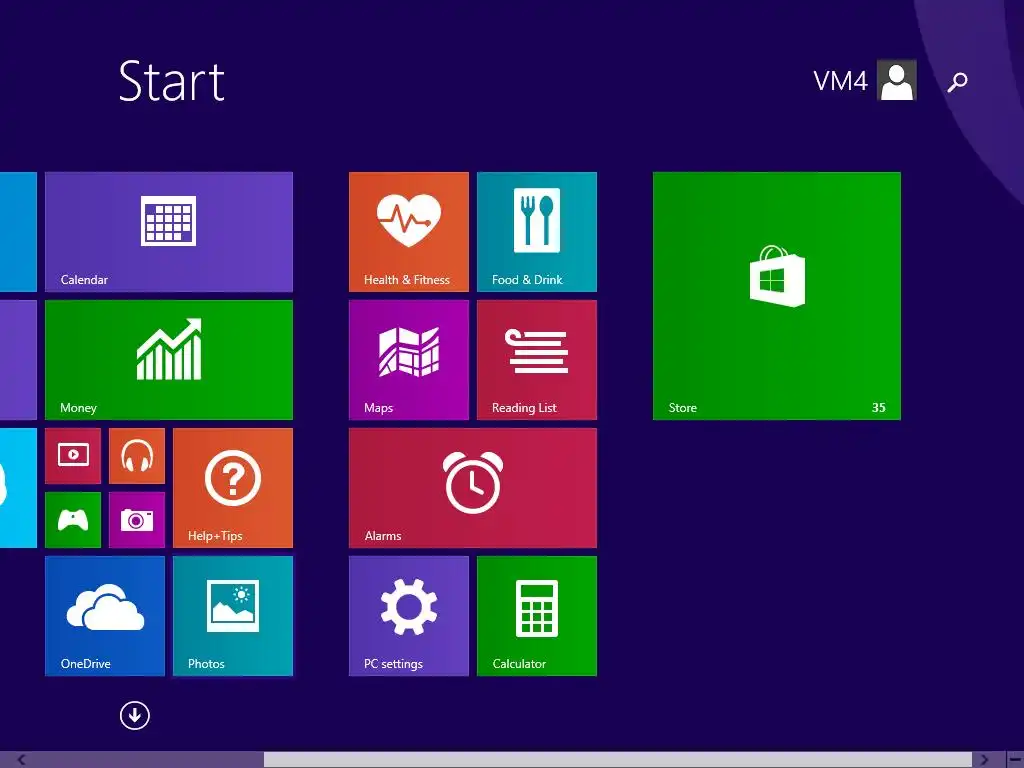1024x768 pixels.
Task: Open the Xbox Games controller tile
Action: pyautogui.click(x=73, y=520)
